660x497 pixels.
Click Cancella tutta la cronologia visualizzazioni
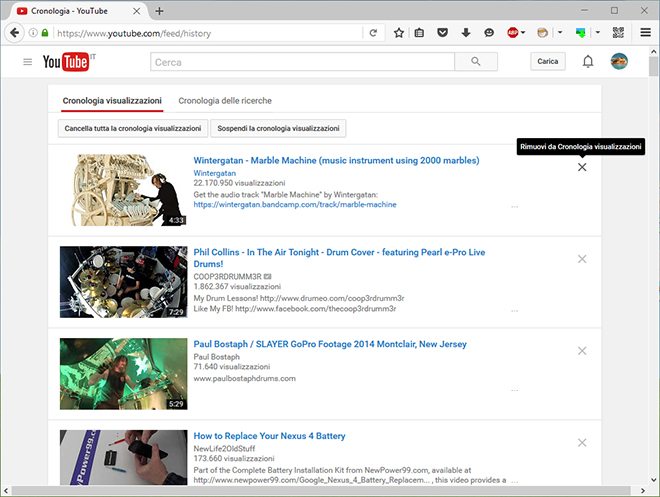(133, 129)
